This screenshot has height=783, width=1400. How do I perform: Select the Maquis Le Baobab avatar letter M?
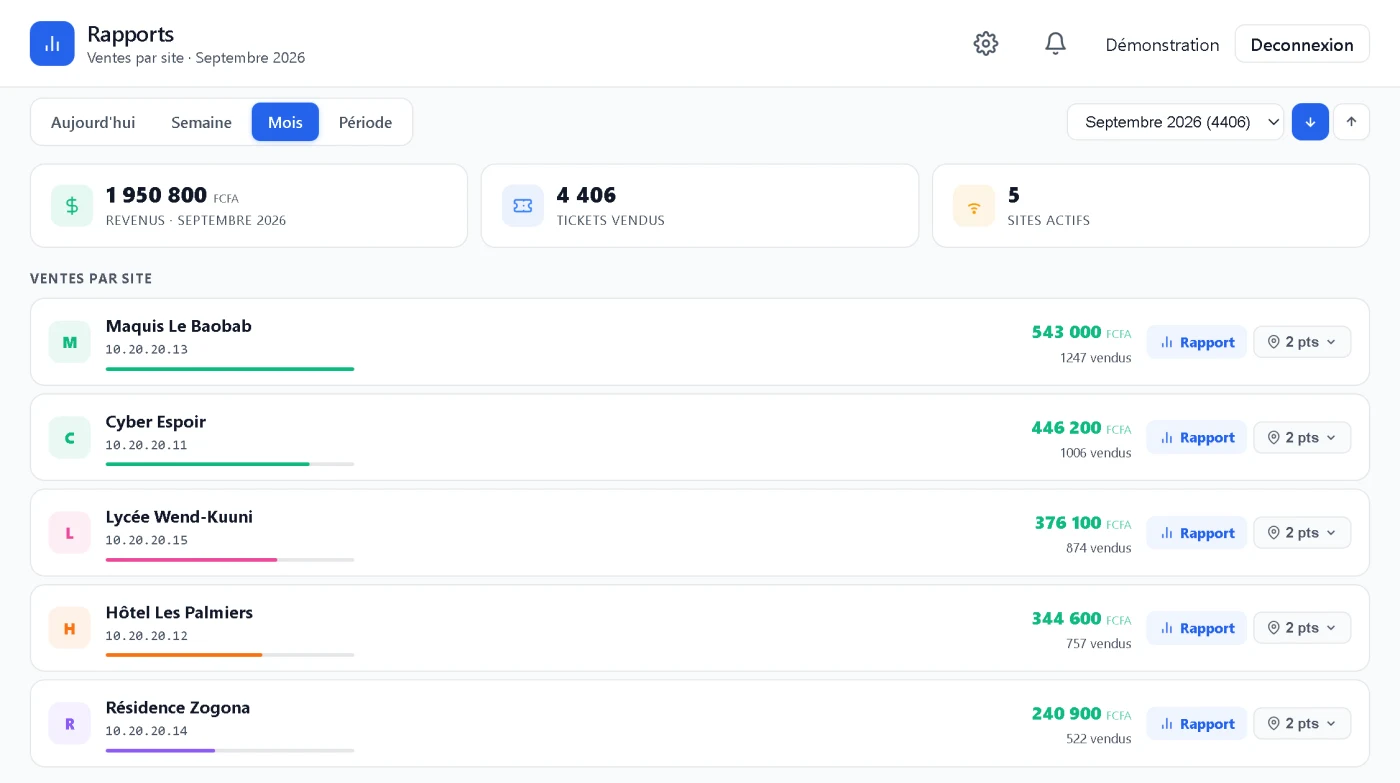(x=70, y=342)
